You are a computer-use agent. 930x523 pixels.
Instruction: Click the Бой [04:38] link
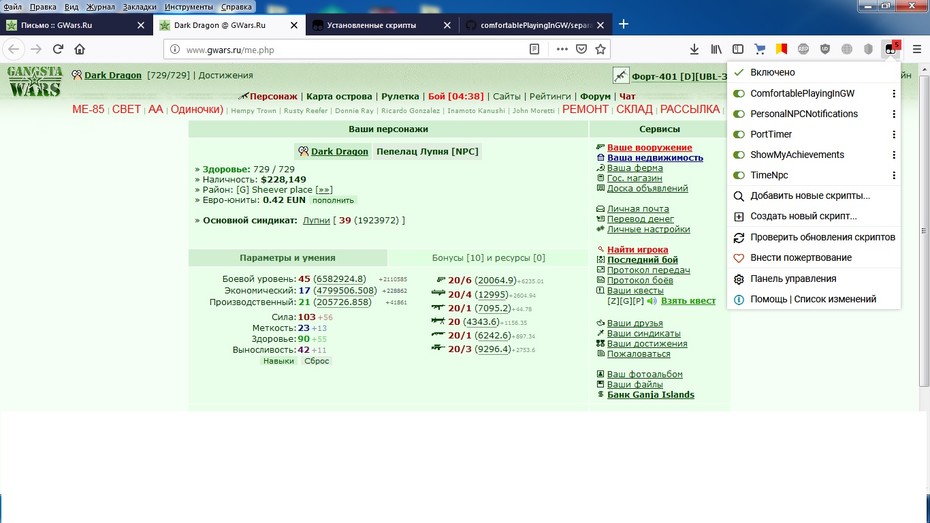pos(456,96)
